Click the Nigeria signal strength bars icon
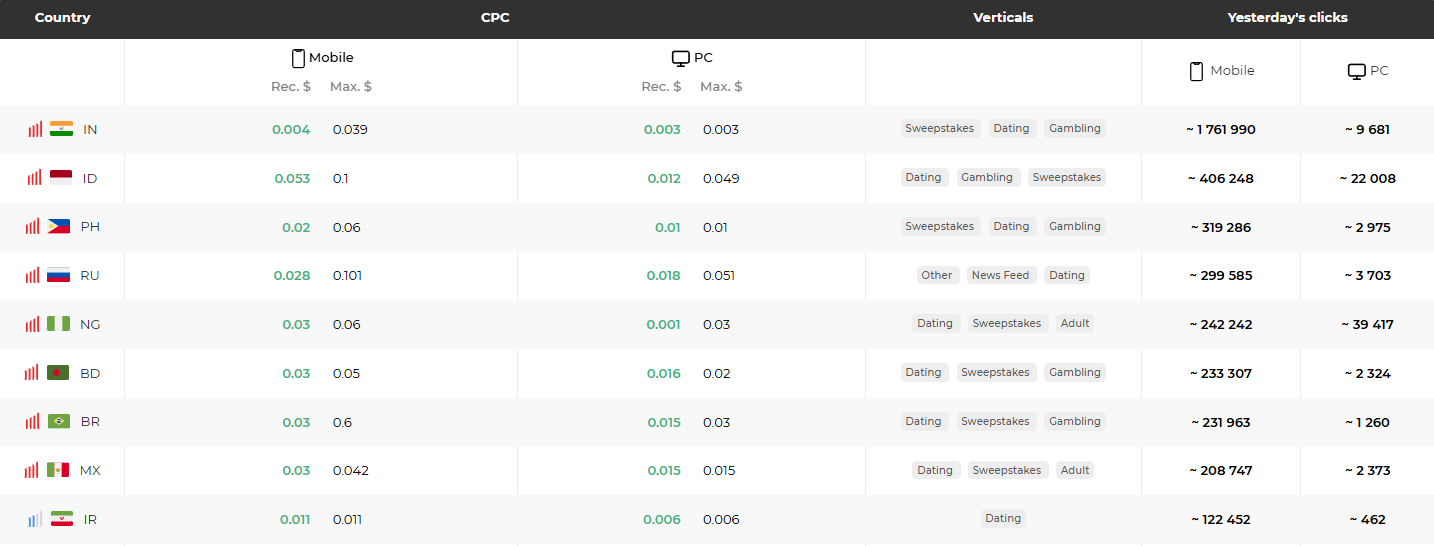Screen dimensions: 1434x546 (x=33, y=324)
